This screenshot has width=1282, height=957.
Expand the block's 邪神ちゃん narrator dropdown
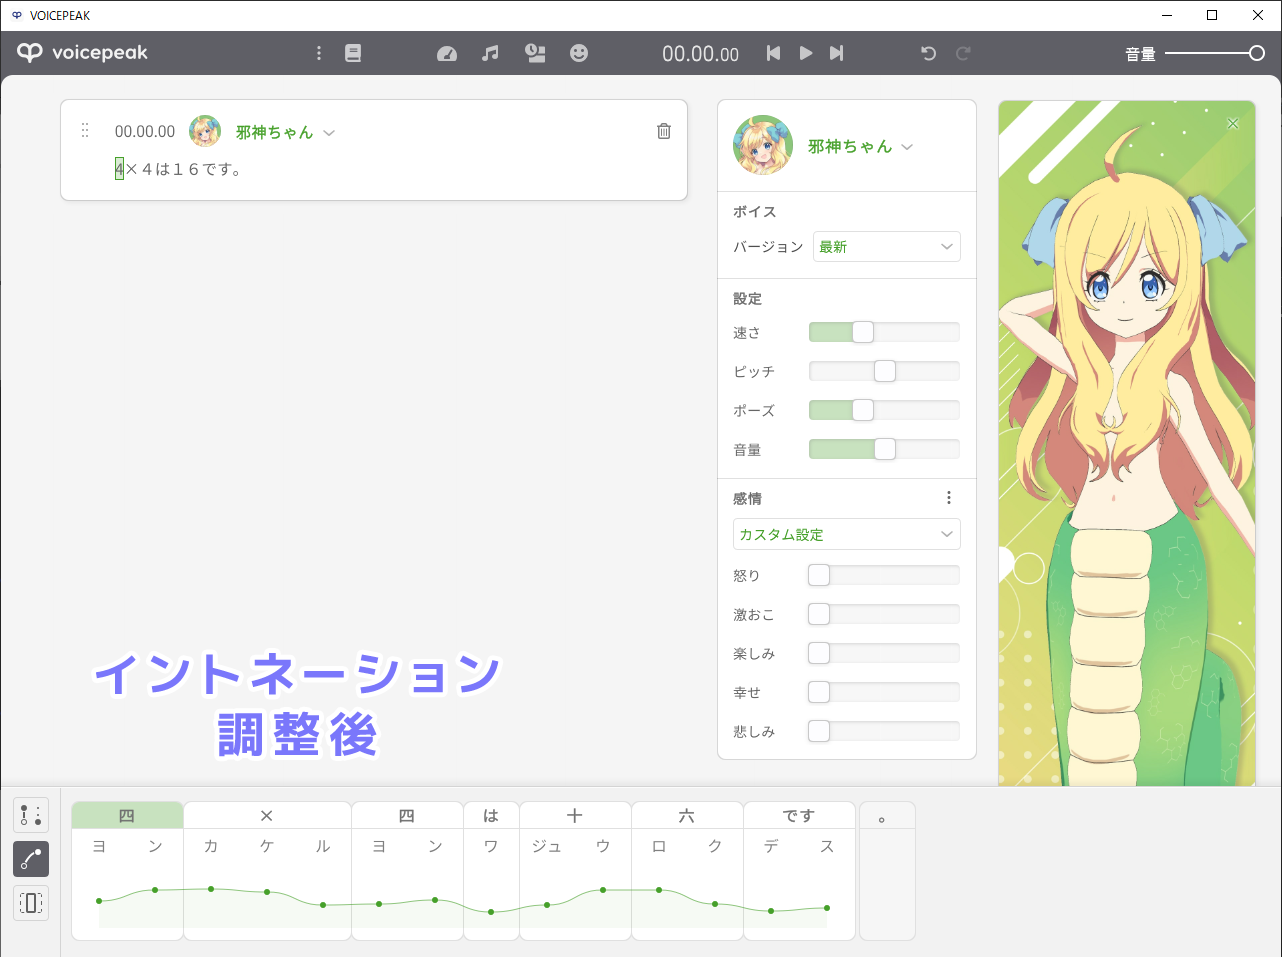tap(329, 133)
